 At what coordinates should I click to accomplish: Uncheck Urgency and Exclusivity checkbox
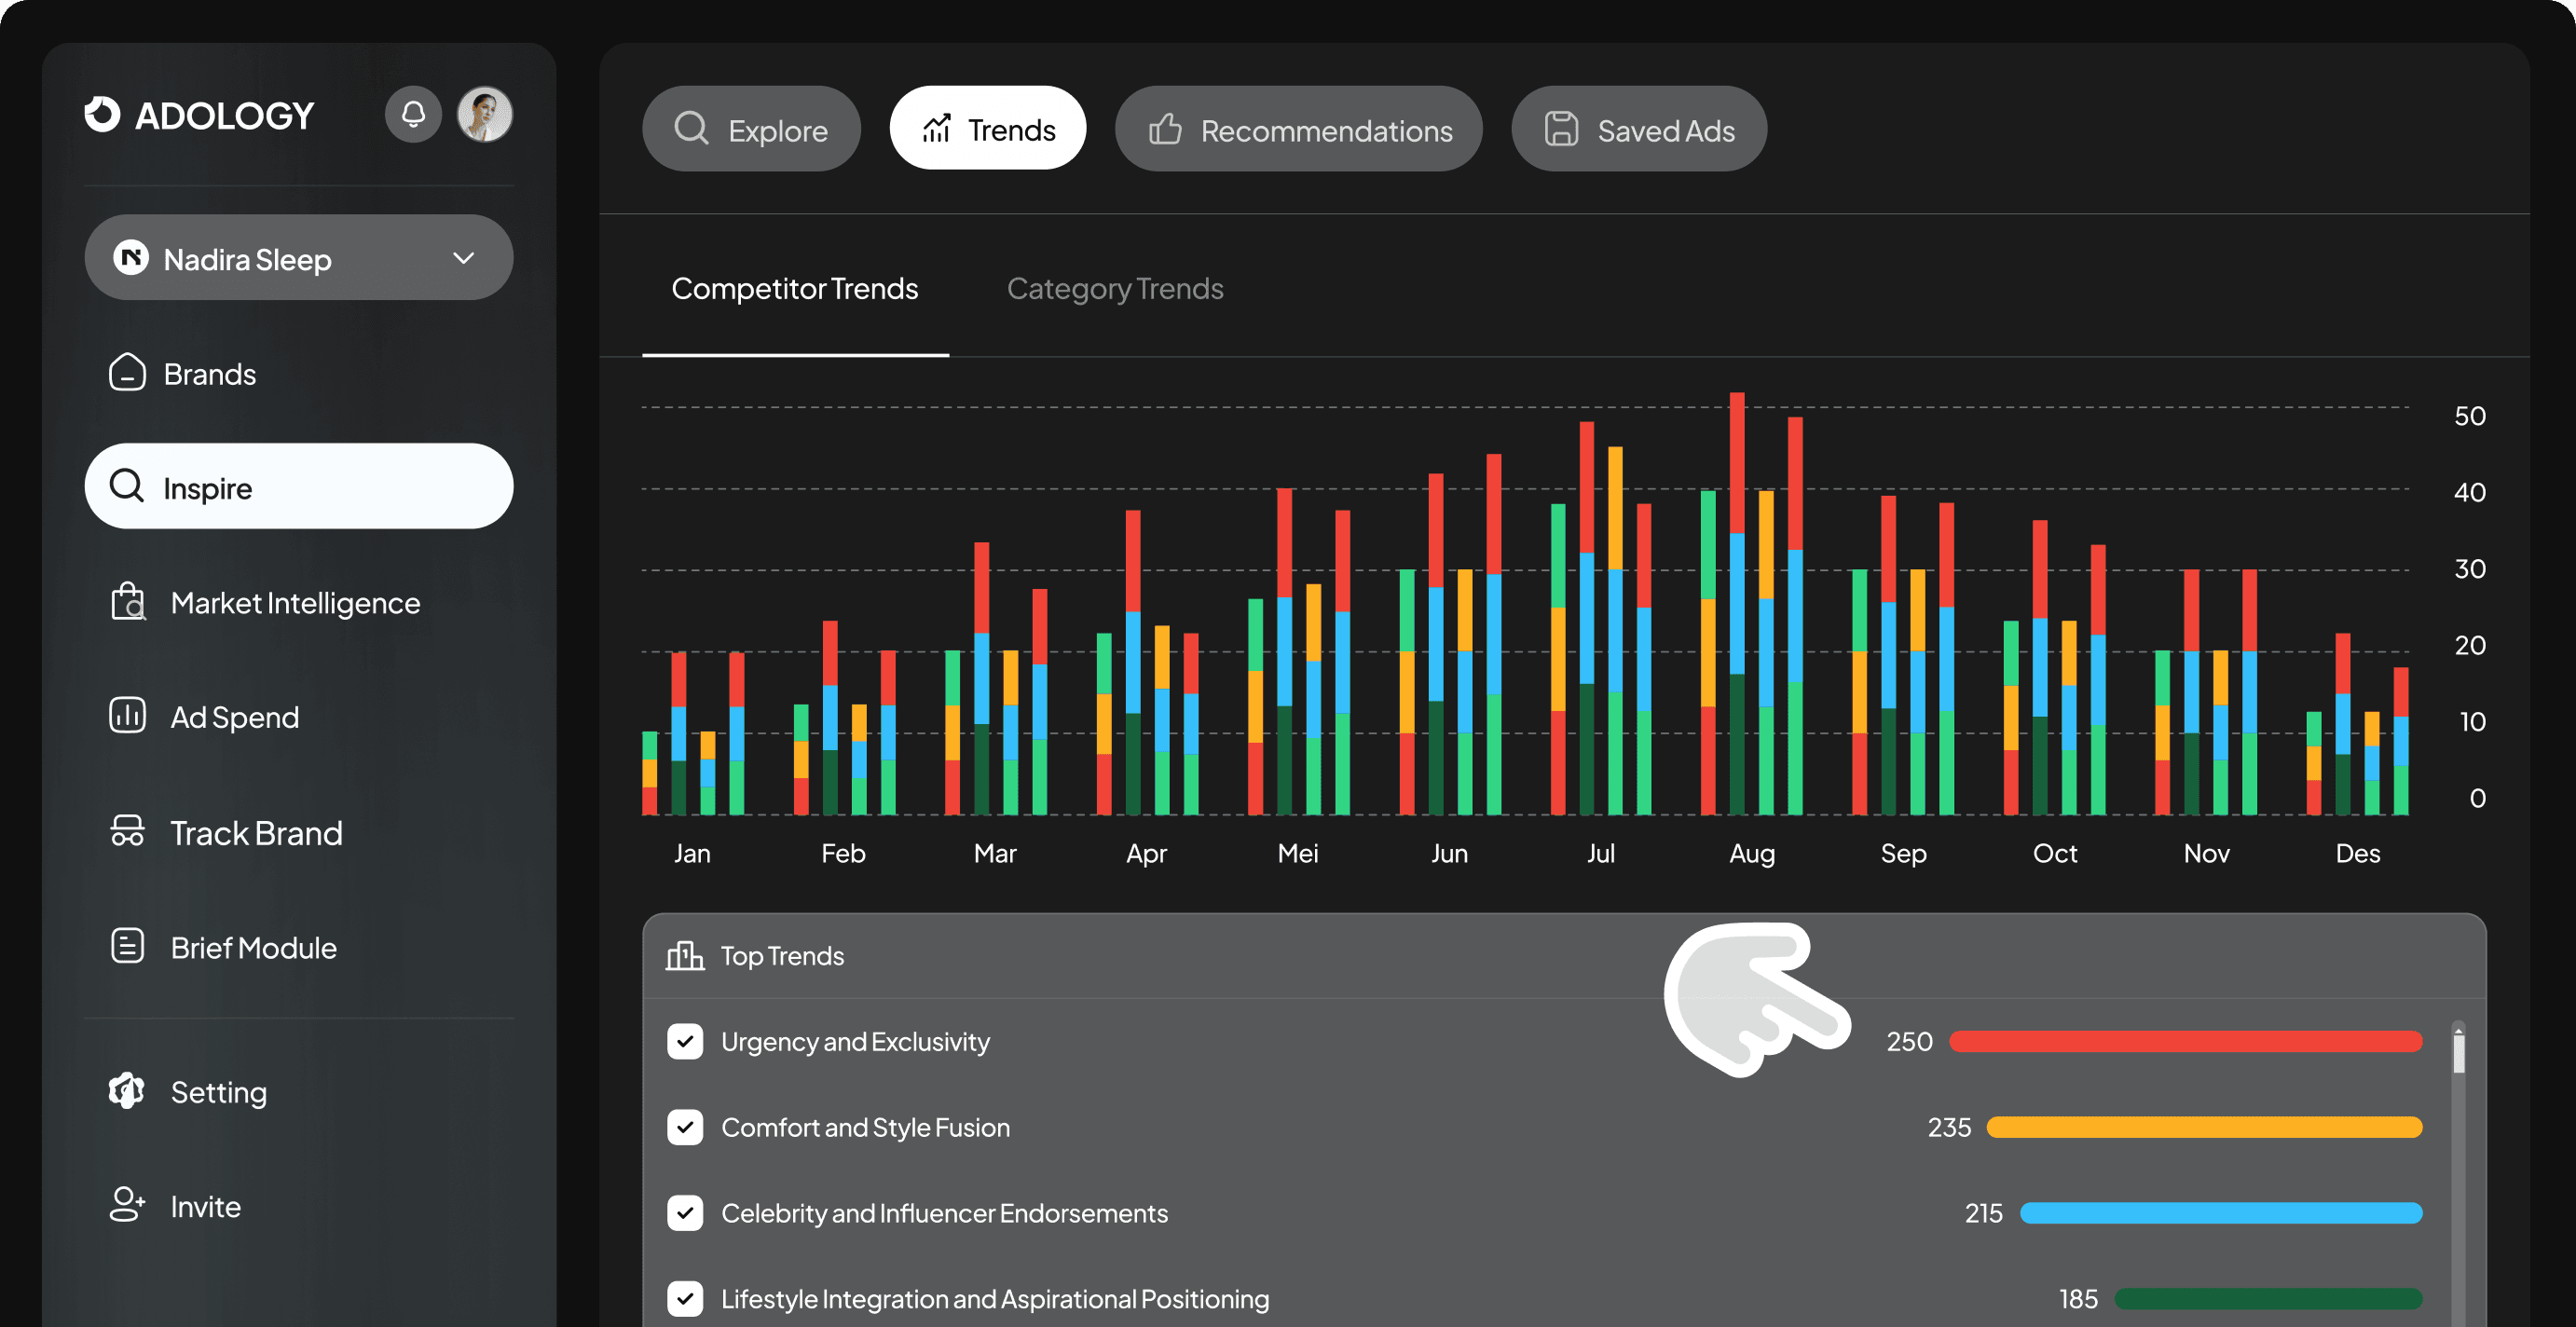tap(685, 1041)
